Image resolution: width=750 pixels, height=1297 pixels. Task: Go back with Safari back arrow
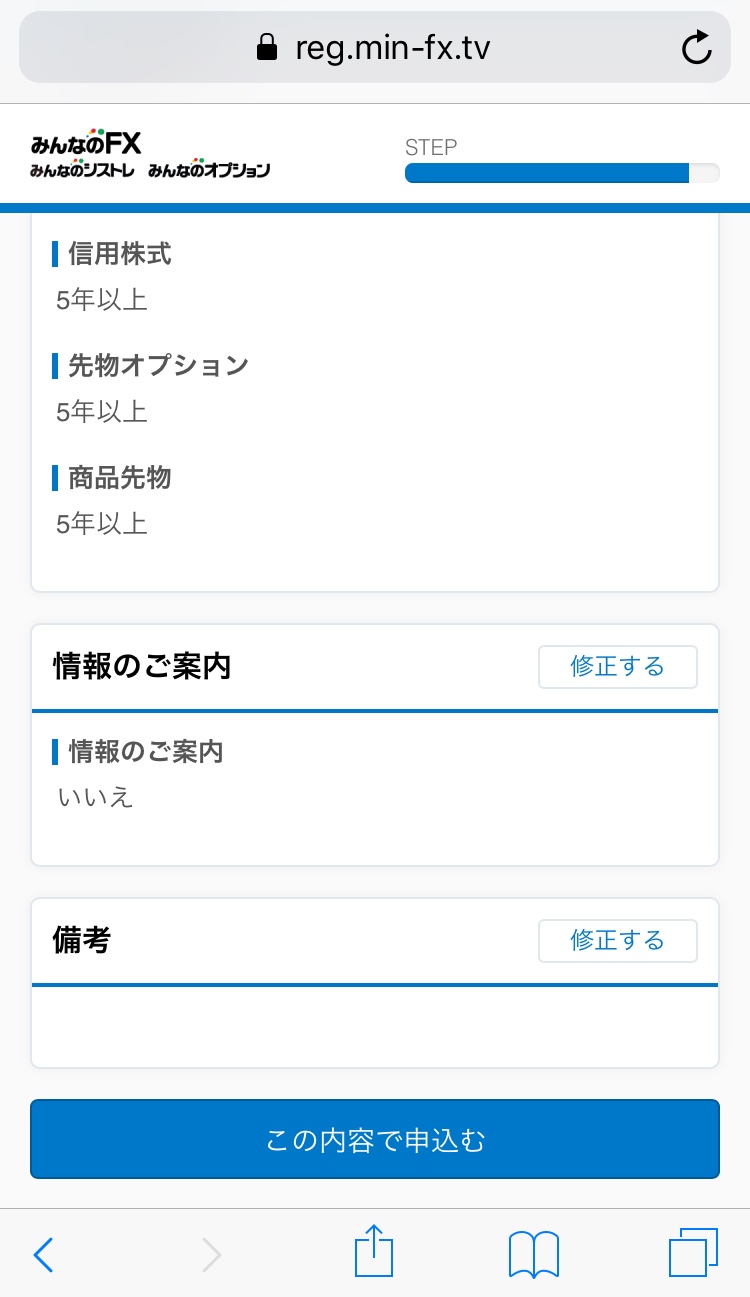click(x=43, y=1254)
